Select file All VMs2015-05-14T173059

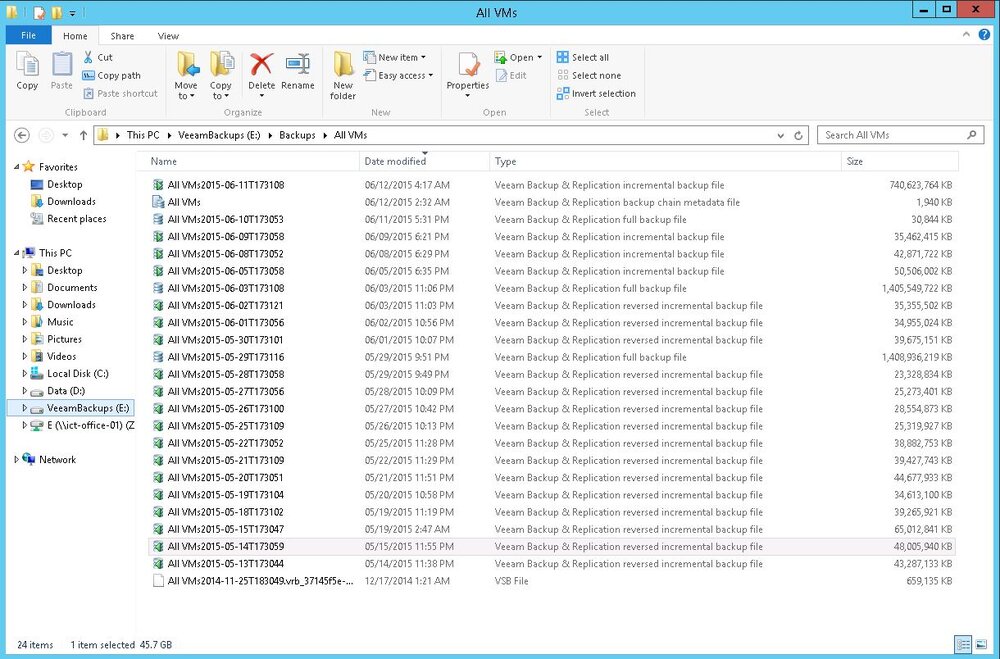(x=552, y=547)
